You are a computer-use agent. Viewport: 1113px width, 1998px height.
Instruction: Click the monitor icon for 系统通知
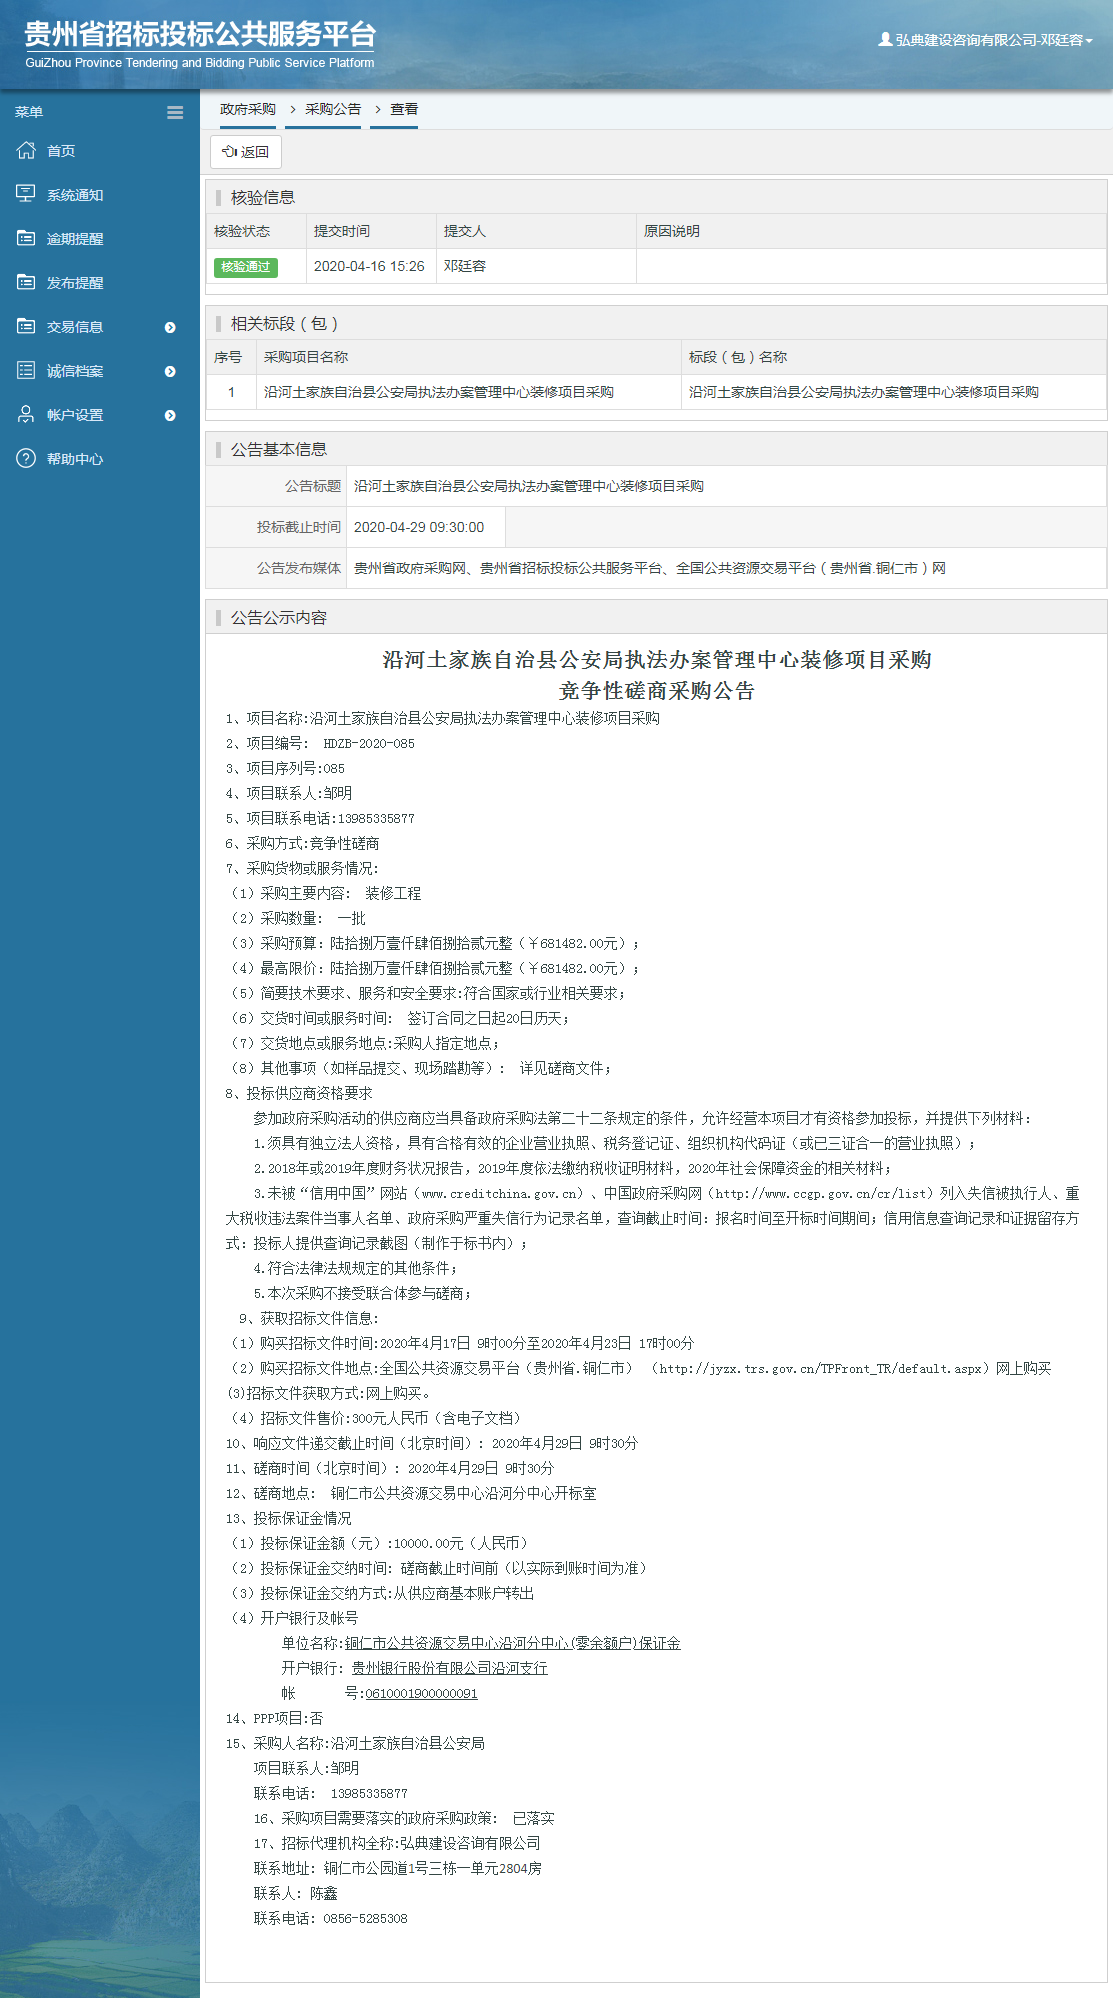point(26,194)
